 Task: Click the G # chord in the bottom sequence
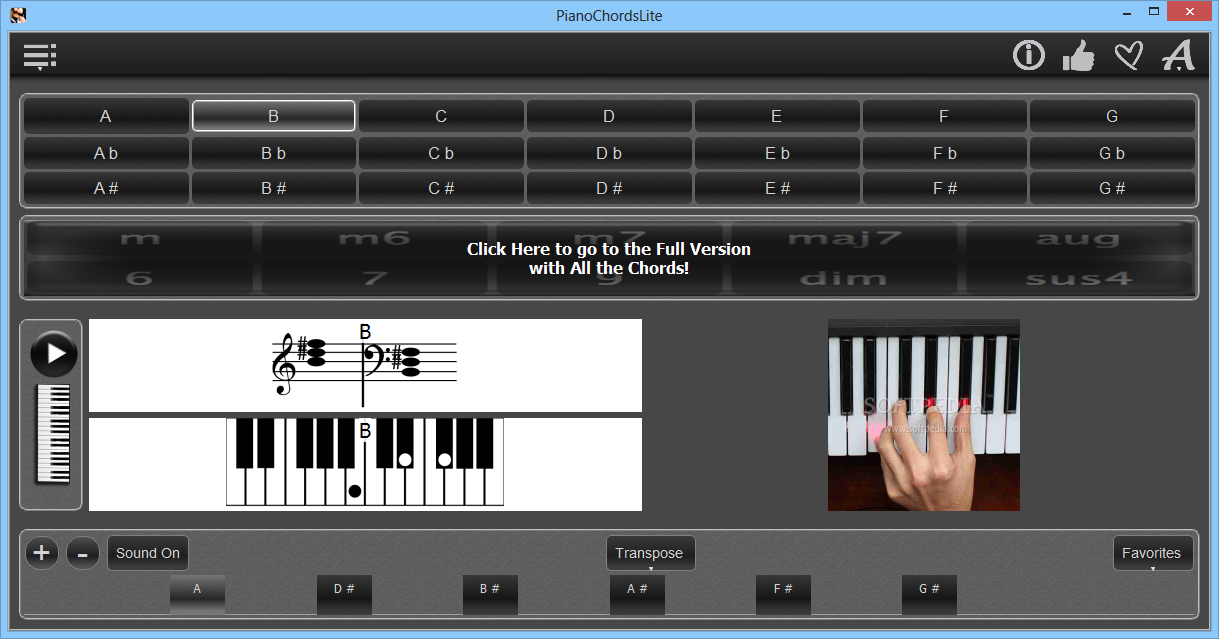pyautogui.click(x=929, y=594)
